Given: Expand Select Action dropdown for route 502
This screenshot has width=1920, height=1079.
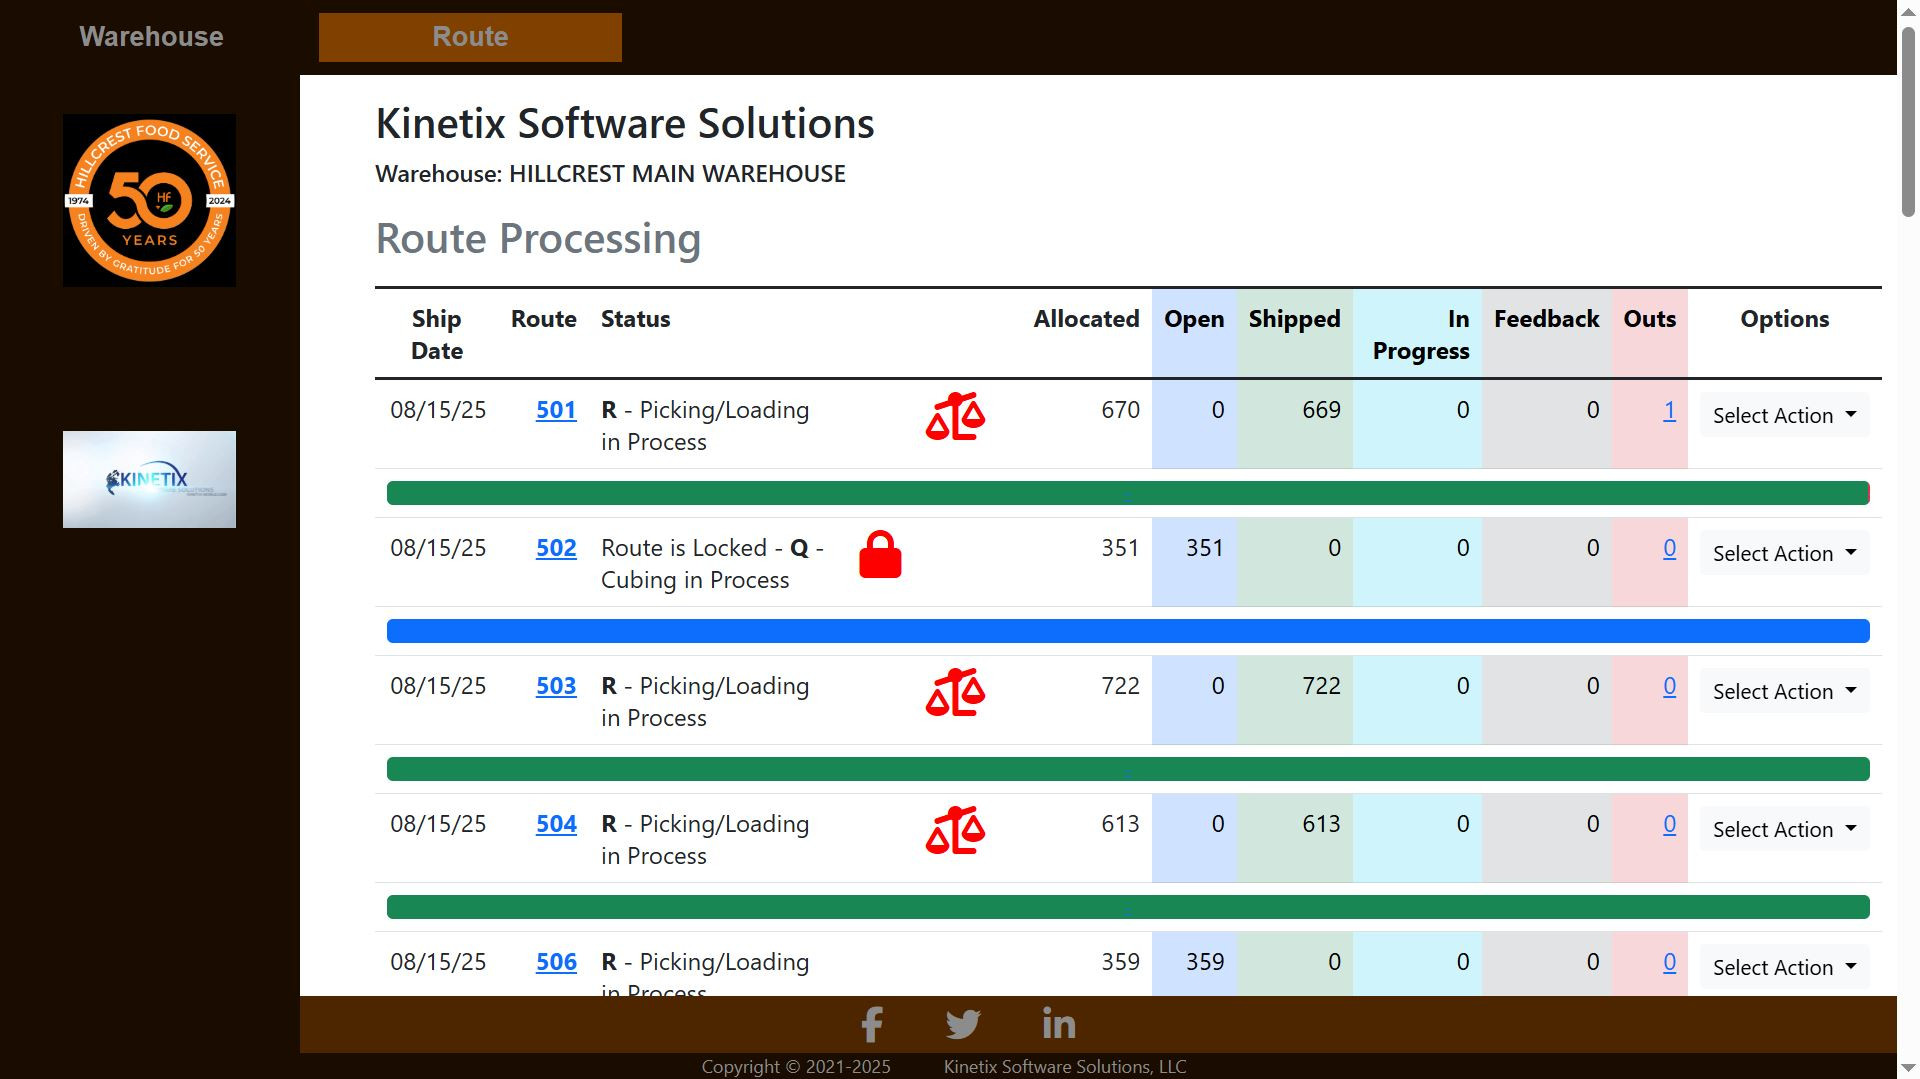Looking at the screenshot, I should [1784, 554].
